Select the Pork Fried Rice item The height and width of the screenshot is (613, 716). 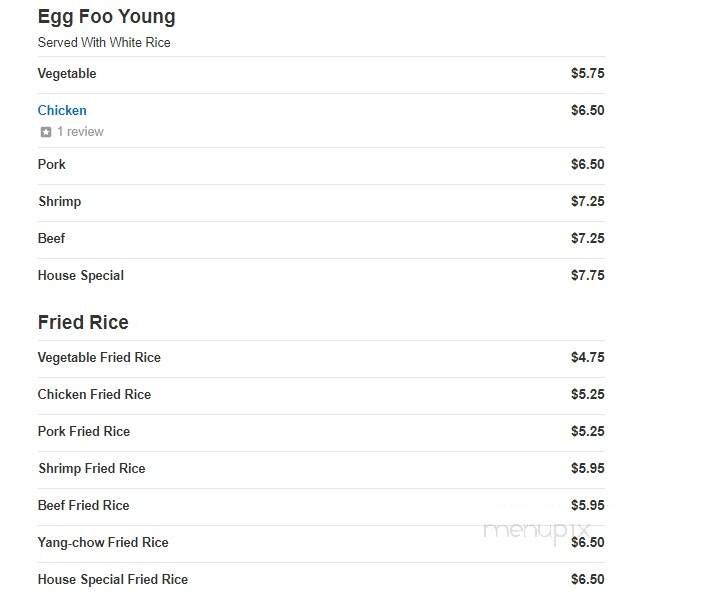pos(84,431)
